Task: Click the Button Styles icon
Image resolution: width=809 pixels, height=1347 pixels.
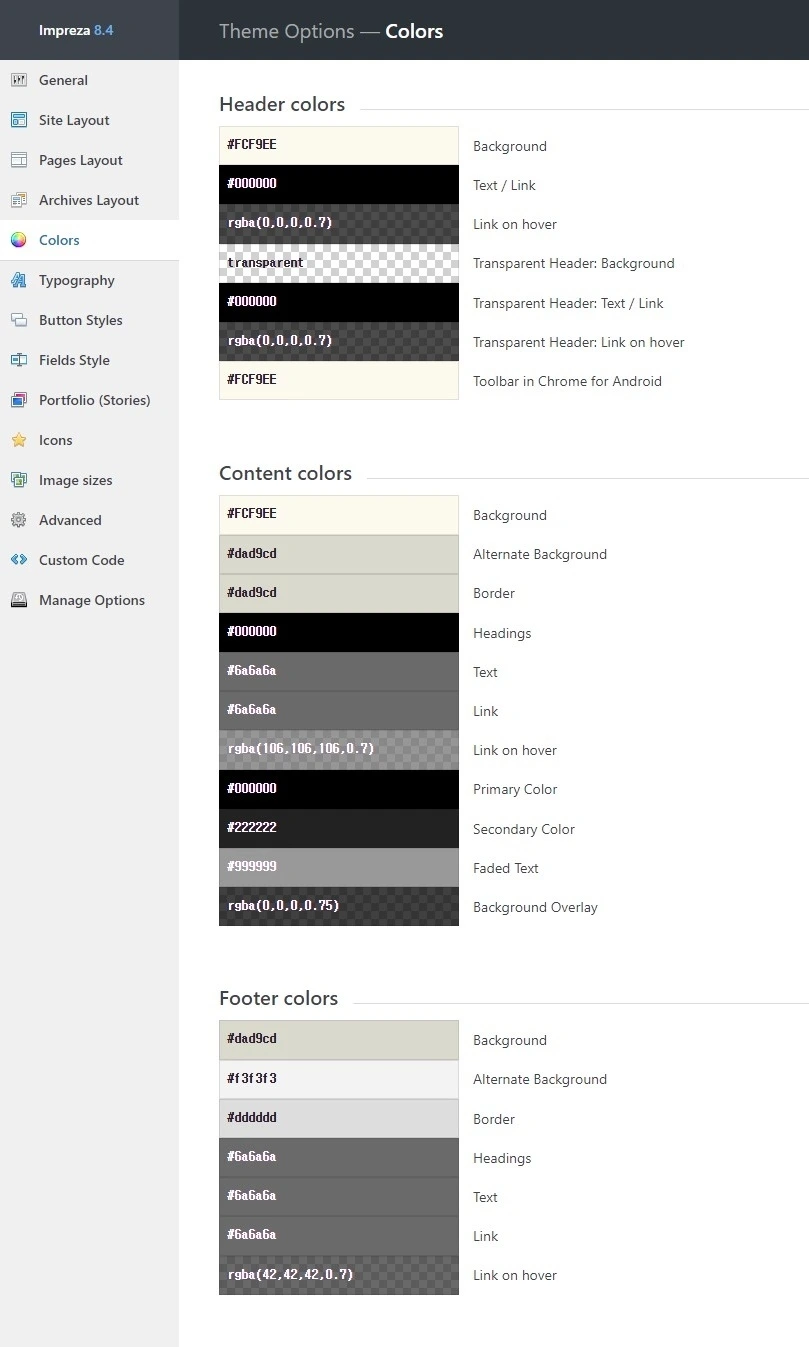Action: pos(19,320)
